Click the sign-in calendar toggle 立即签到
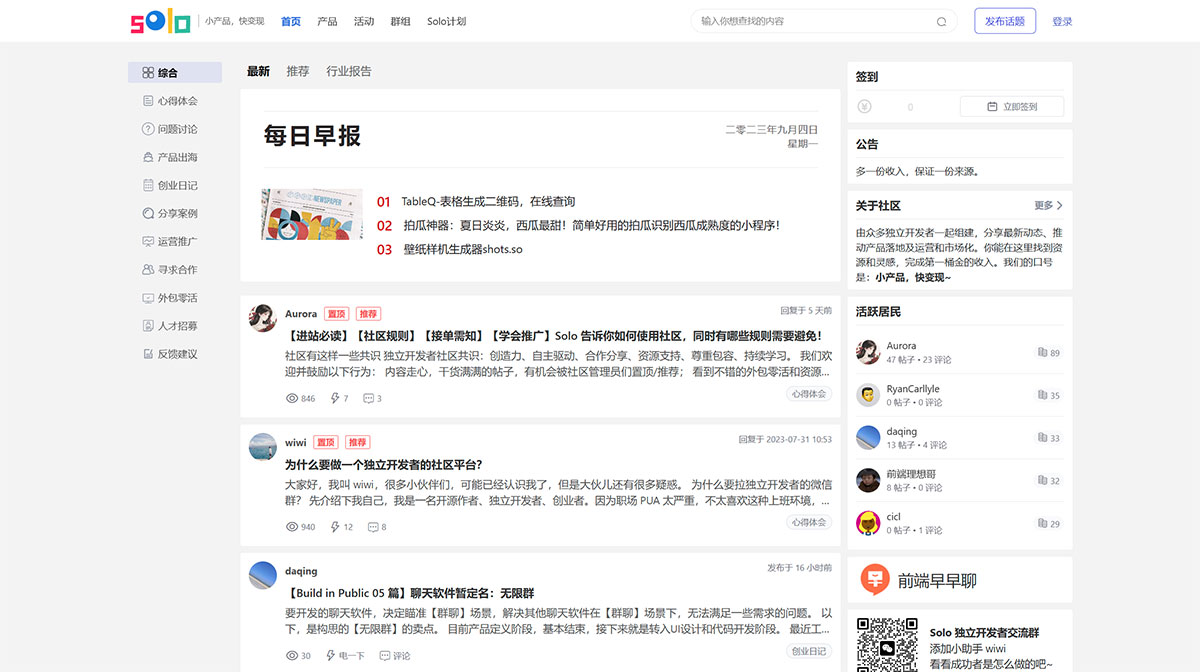The width and height of the screenshot is (1200, 672). pyautogui.click(x=1011, y=105)
